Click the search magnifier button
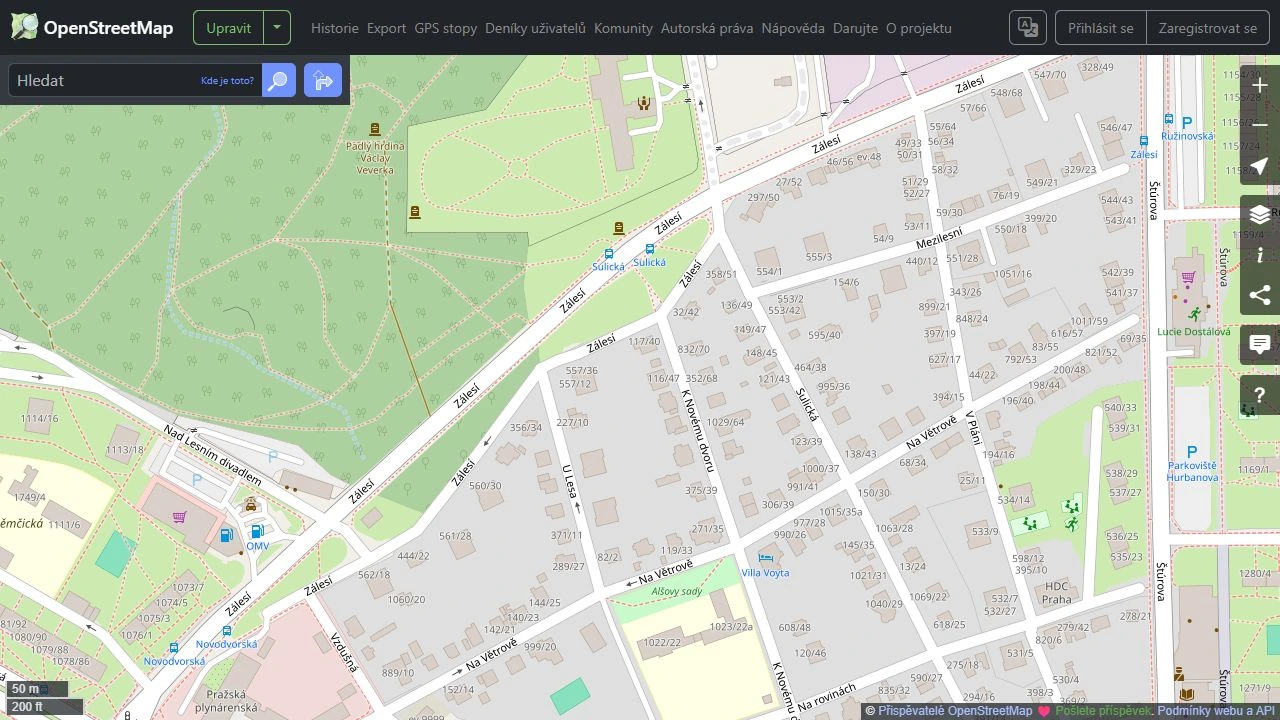This screenshot has height=720, width=1280. click(279, 80)
